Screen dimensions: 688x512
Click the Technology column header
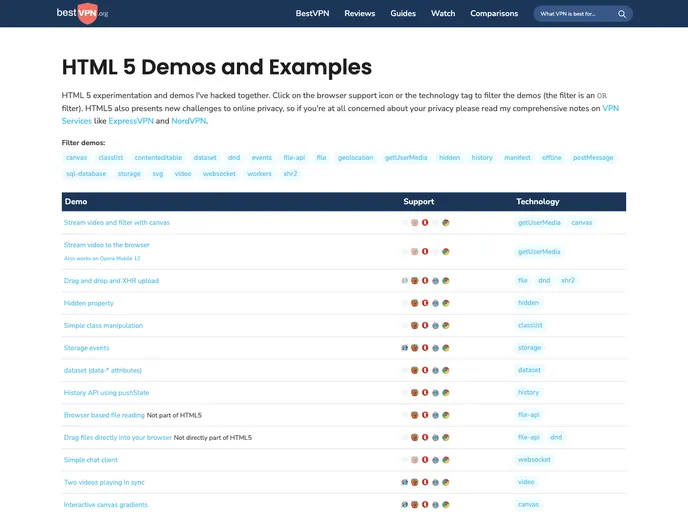pyautogui.click(x=538, y=201)
